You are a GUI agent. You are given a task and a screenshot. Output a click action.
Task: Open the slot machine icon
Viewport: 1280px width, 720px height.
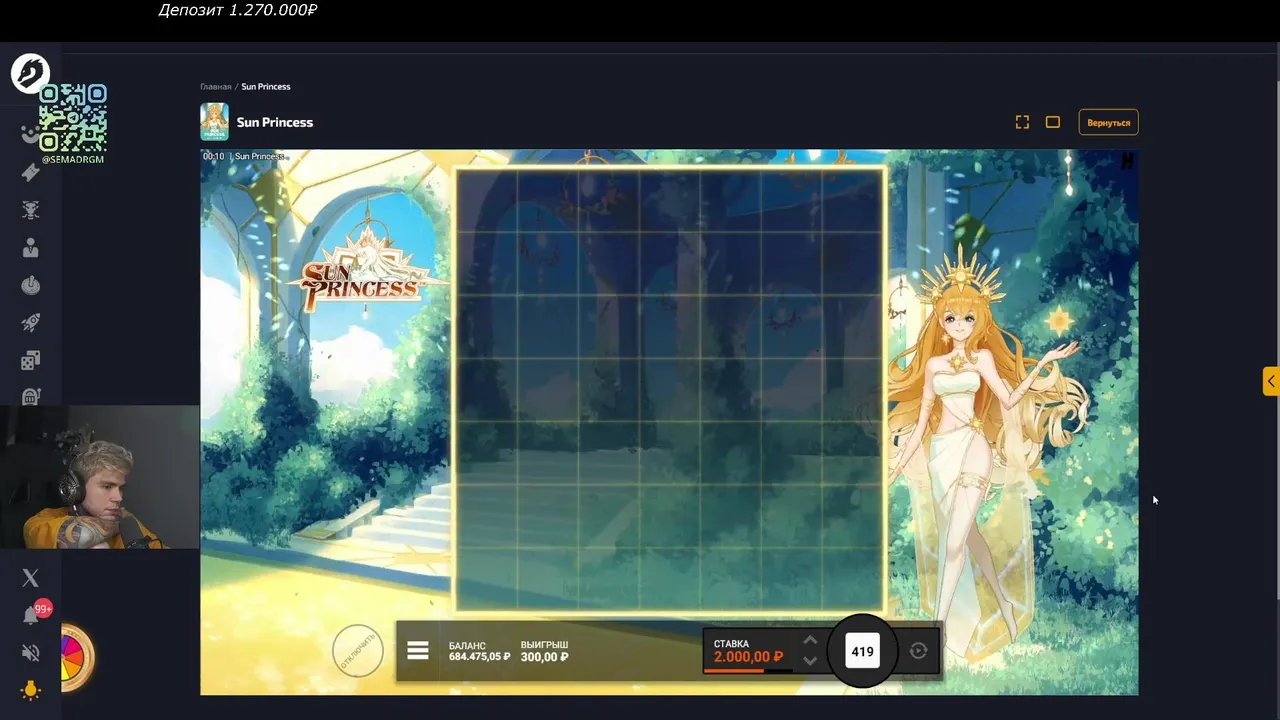30,396
